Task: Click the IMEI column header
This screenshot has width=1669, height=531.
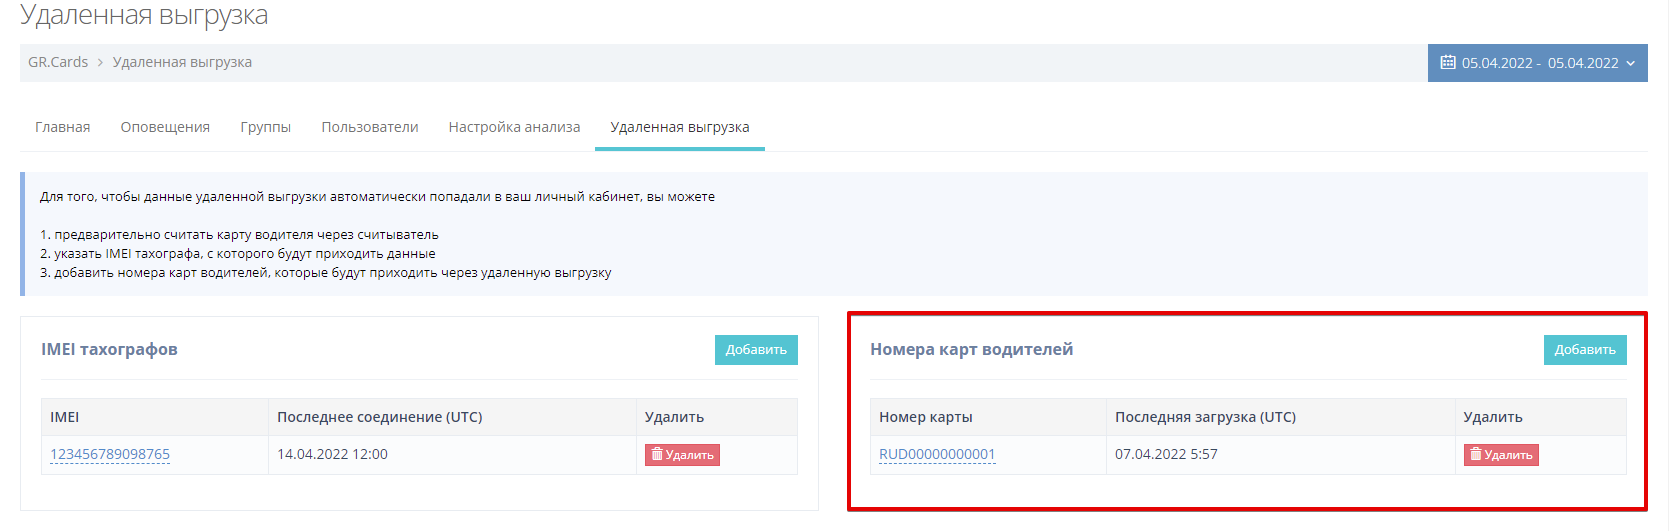Action: click(65, 417)
